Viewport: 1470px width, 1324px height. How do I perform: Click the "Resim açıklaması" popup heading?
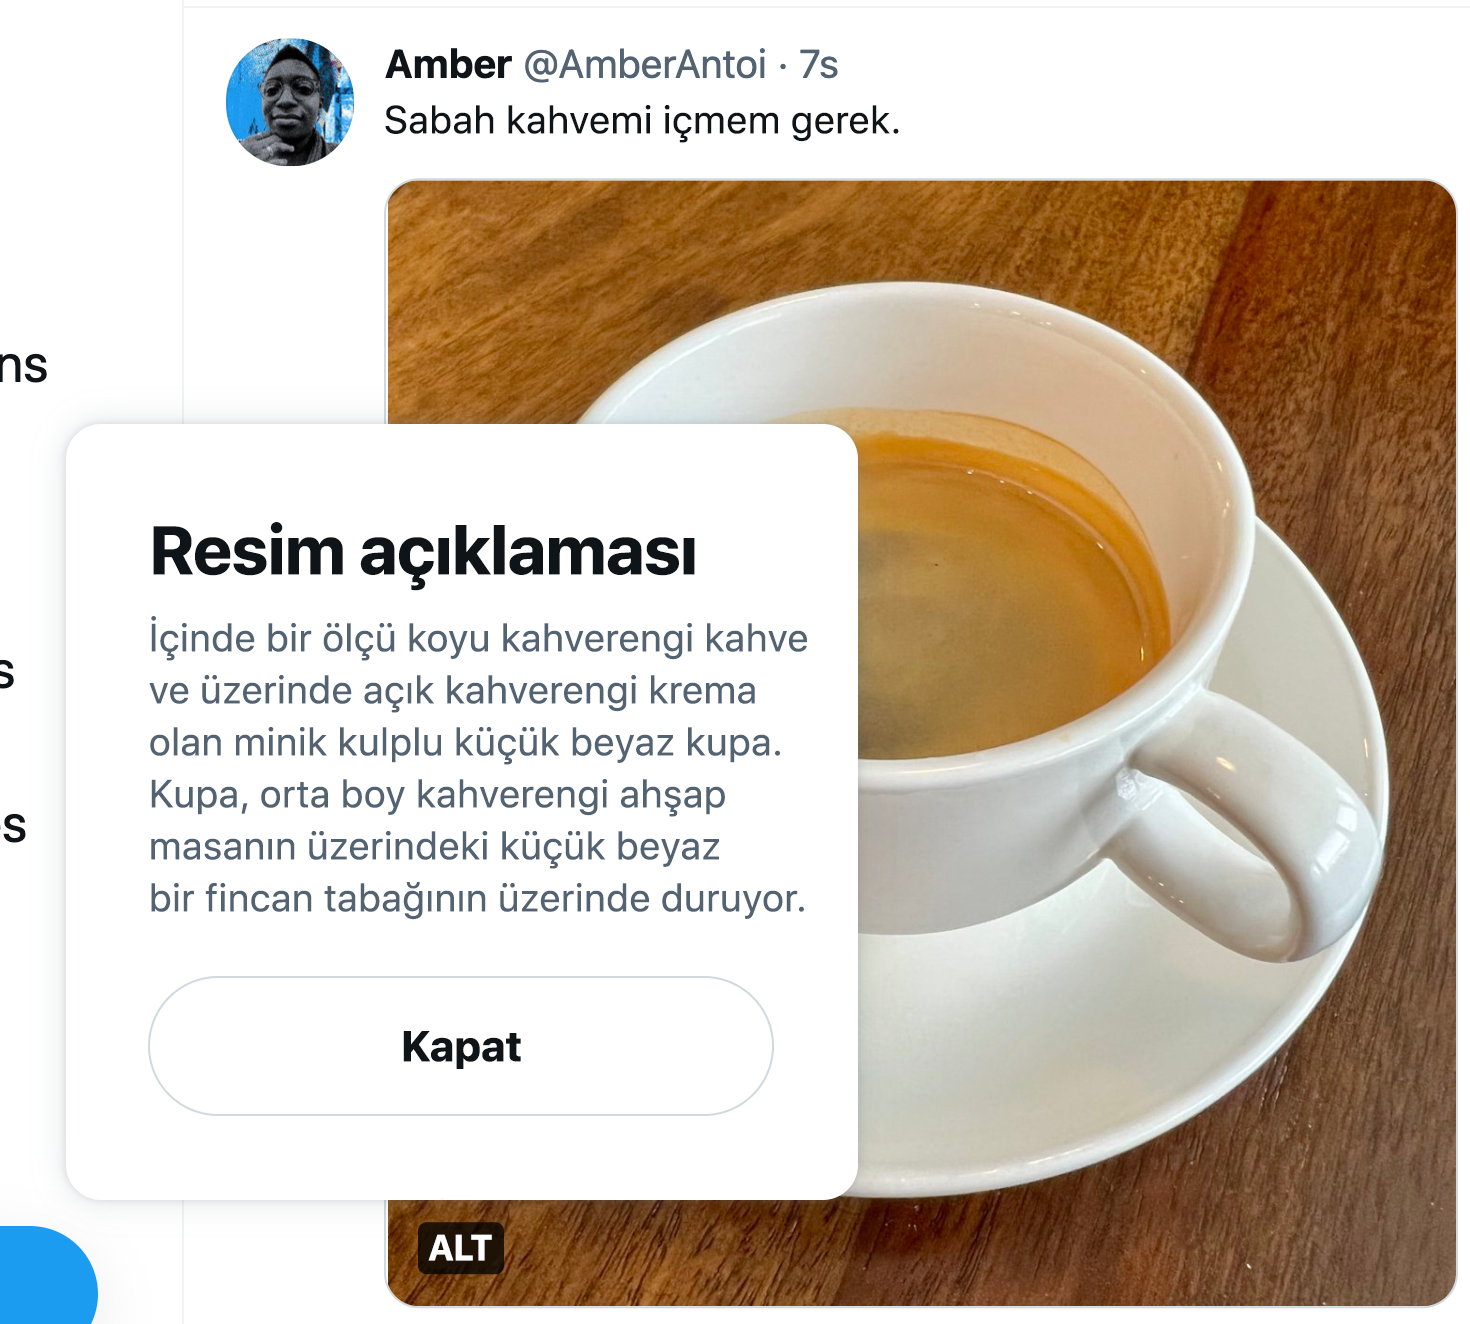(x=423, y=551)
